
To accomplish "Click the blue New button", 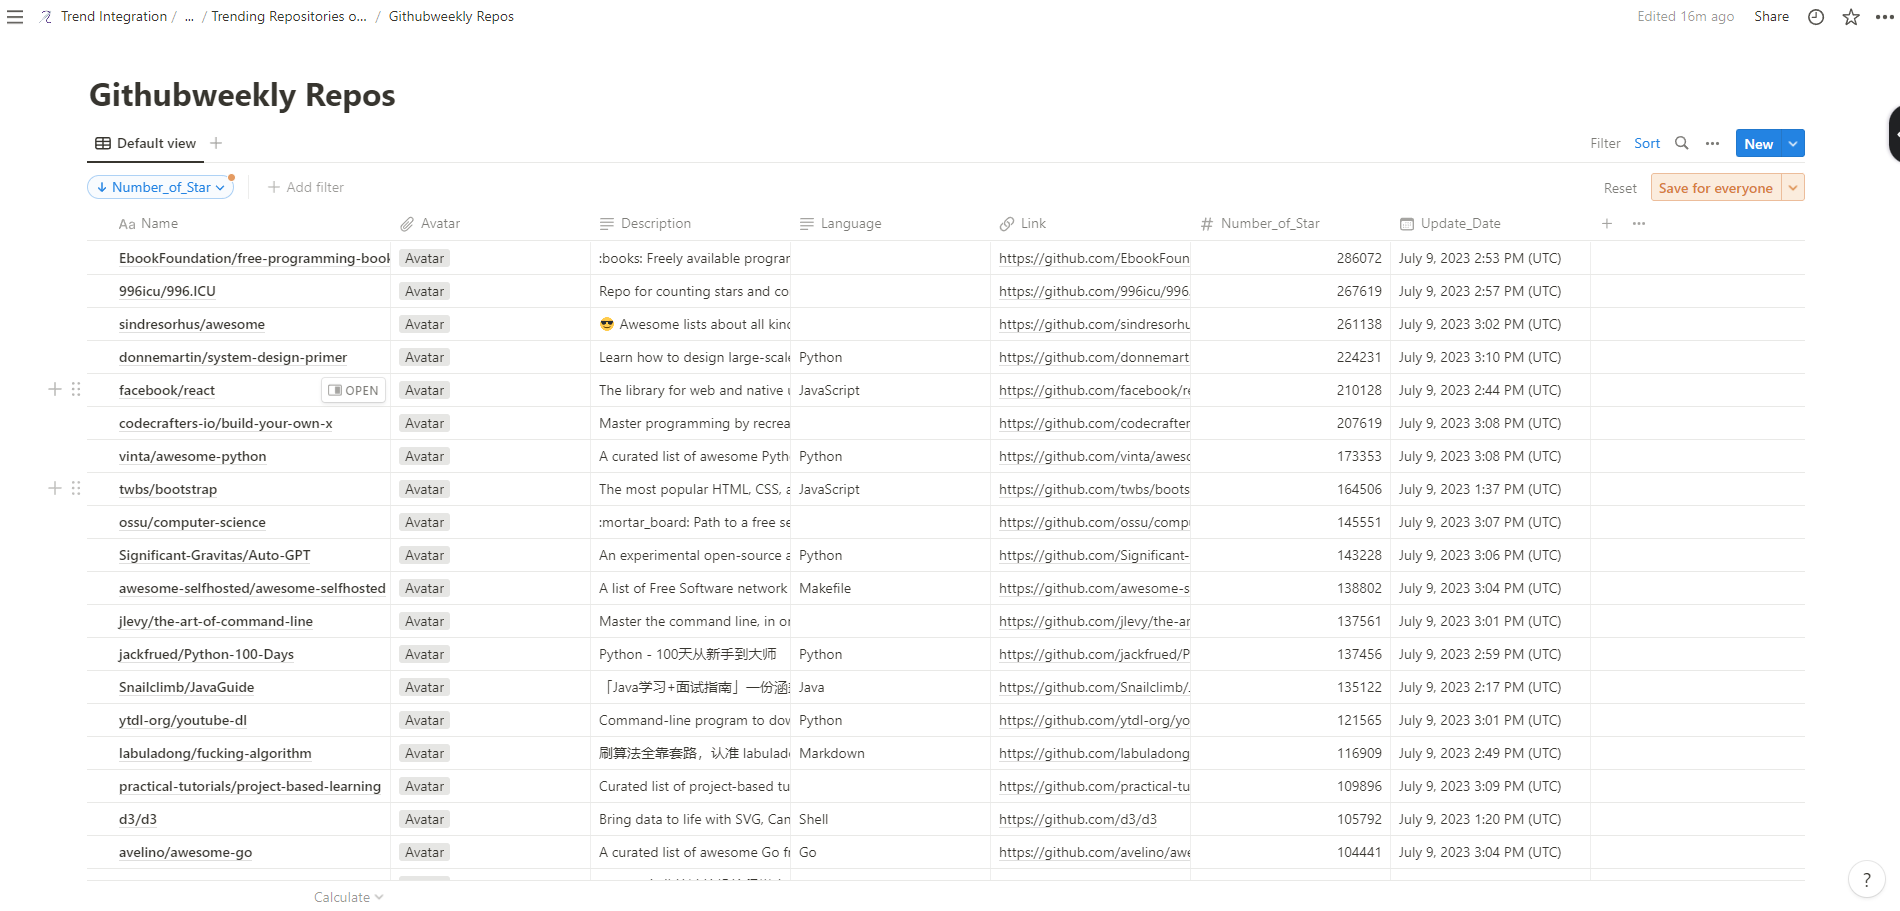I will (x=1759, y=143).
